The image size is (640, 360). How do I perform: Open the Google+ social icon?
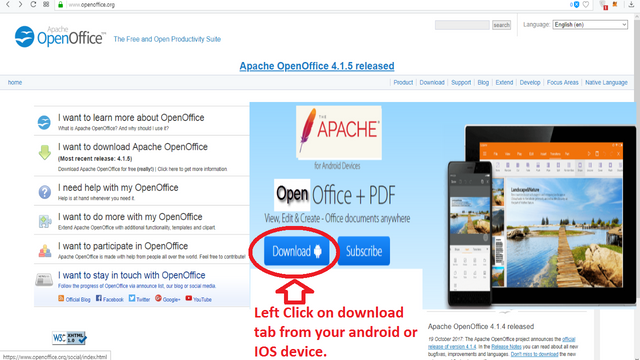point(158,298)
